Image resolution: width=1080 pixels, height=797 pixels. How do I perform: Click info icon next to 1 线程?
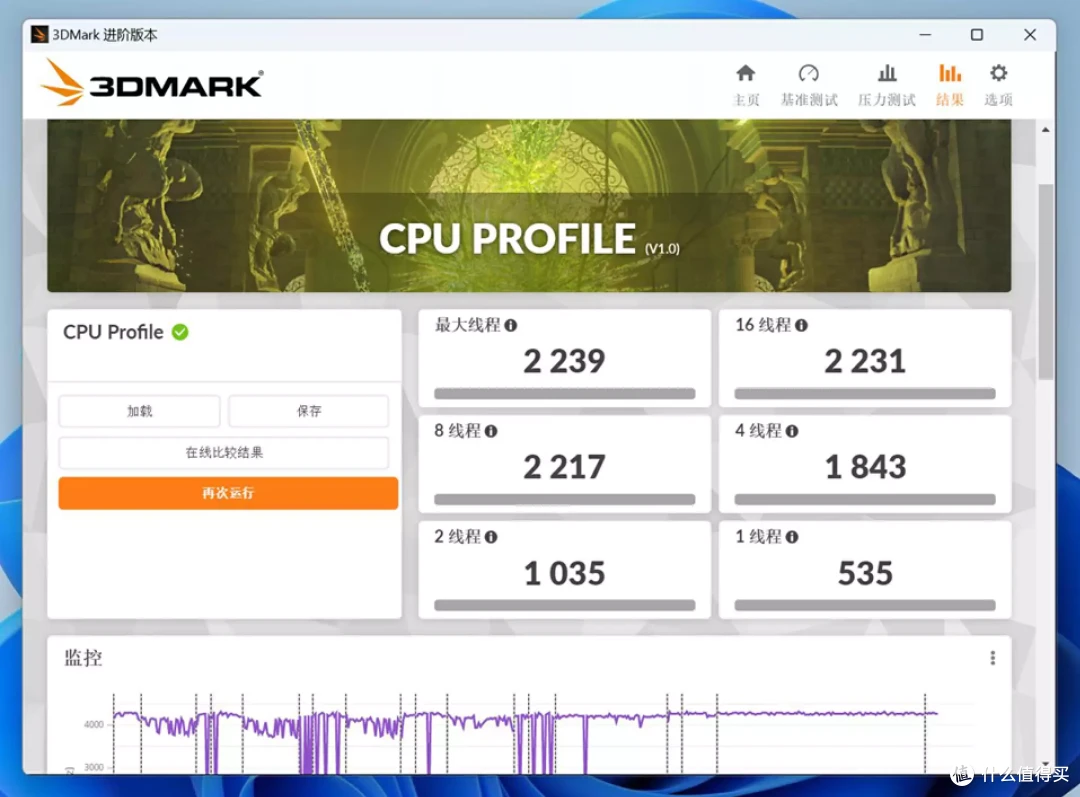tap(792, 537)
